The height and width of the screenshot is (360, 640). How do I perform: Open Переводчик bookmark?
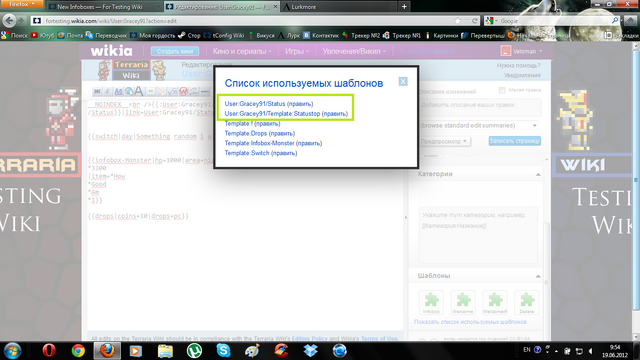(107, 36)
